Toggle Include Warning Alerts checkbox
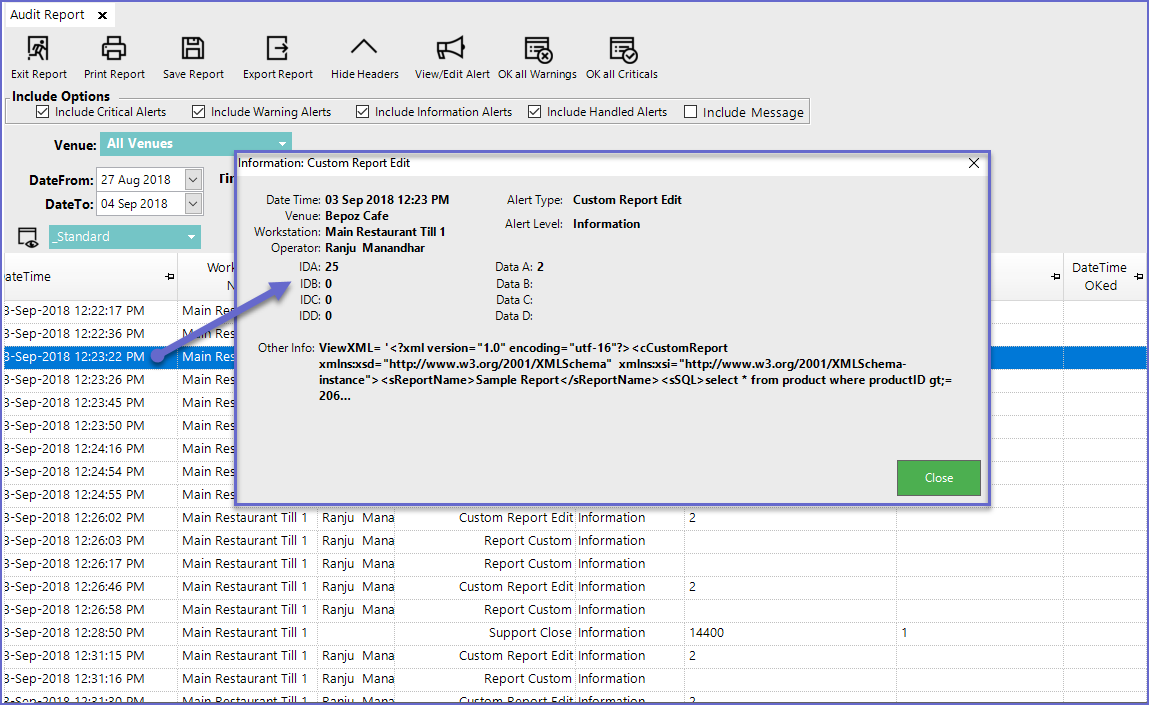Viewport: 1149px width, 705px height. click(198, 112)
